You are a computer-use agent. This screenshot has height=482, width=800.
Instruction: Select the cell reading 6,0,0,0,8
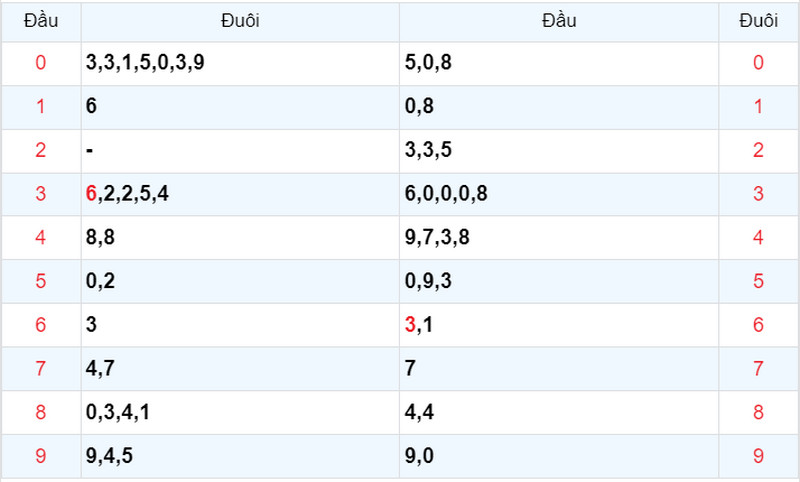click(559, 194)
